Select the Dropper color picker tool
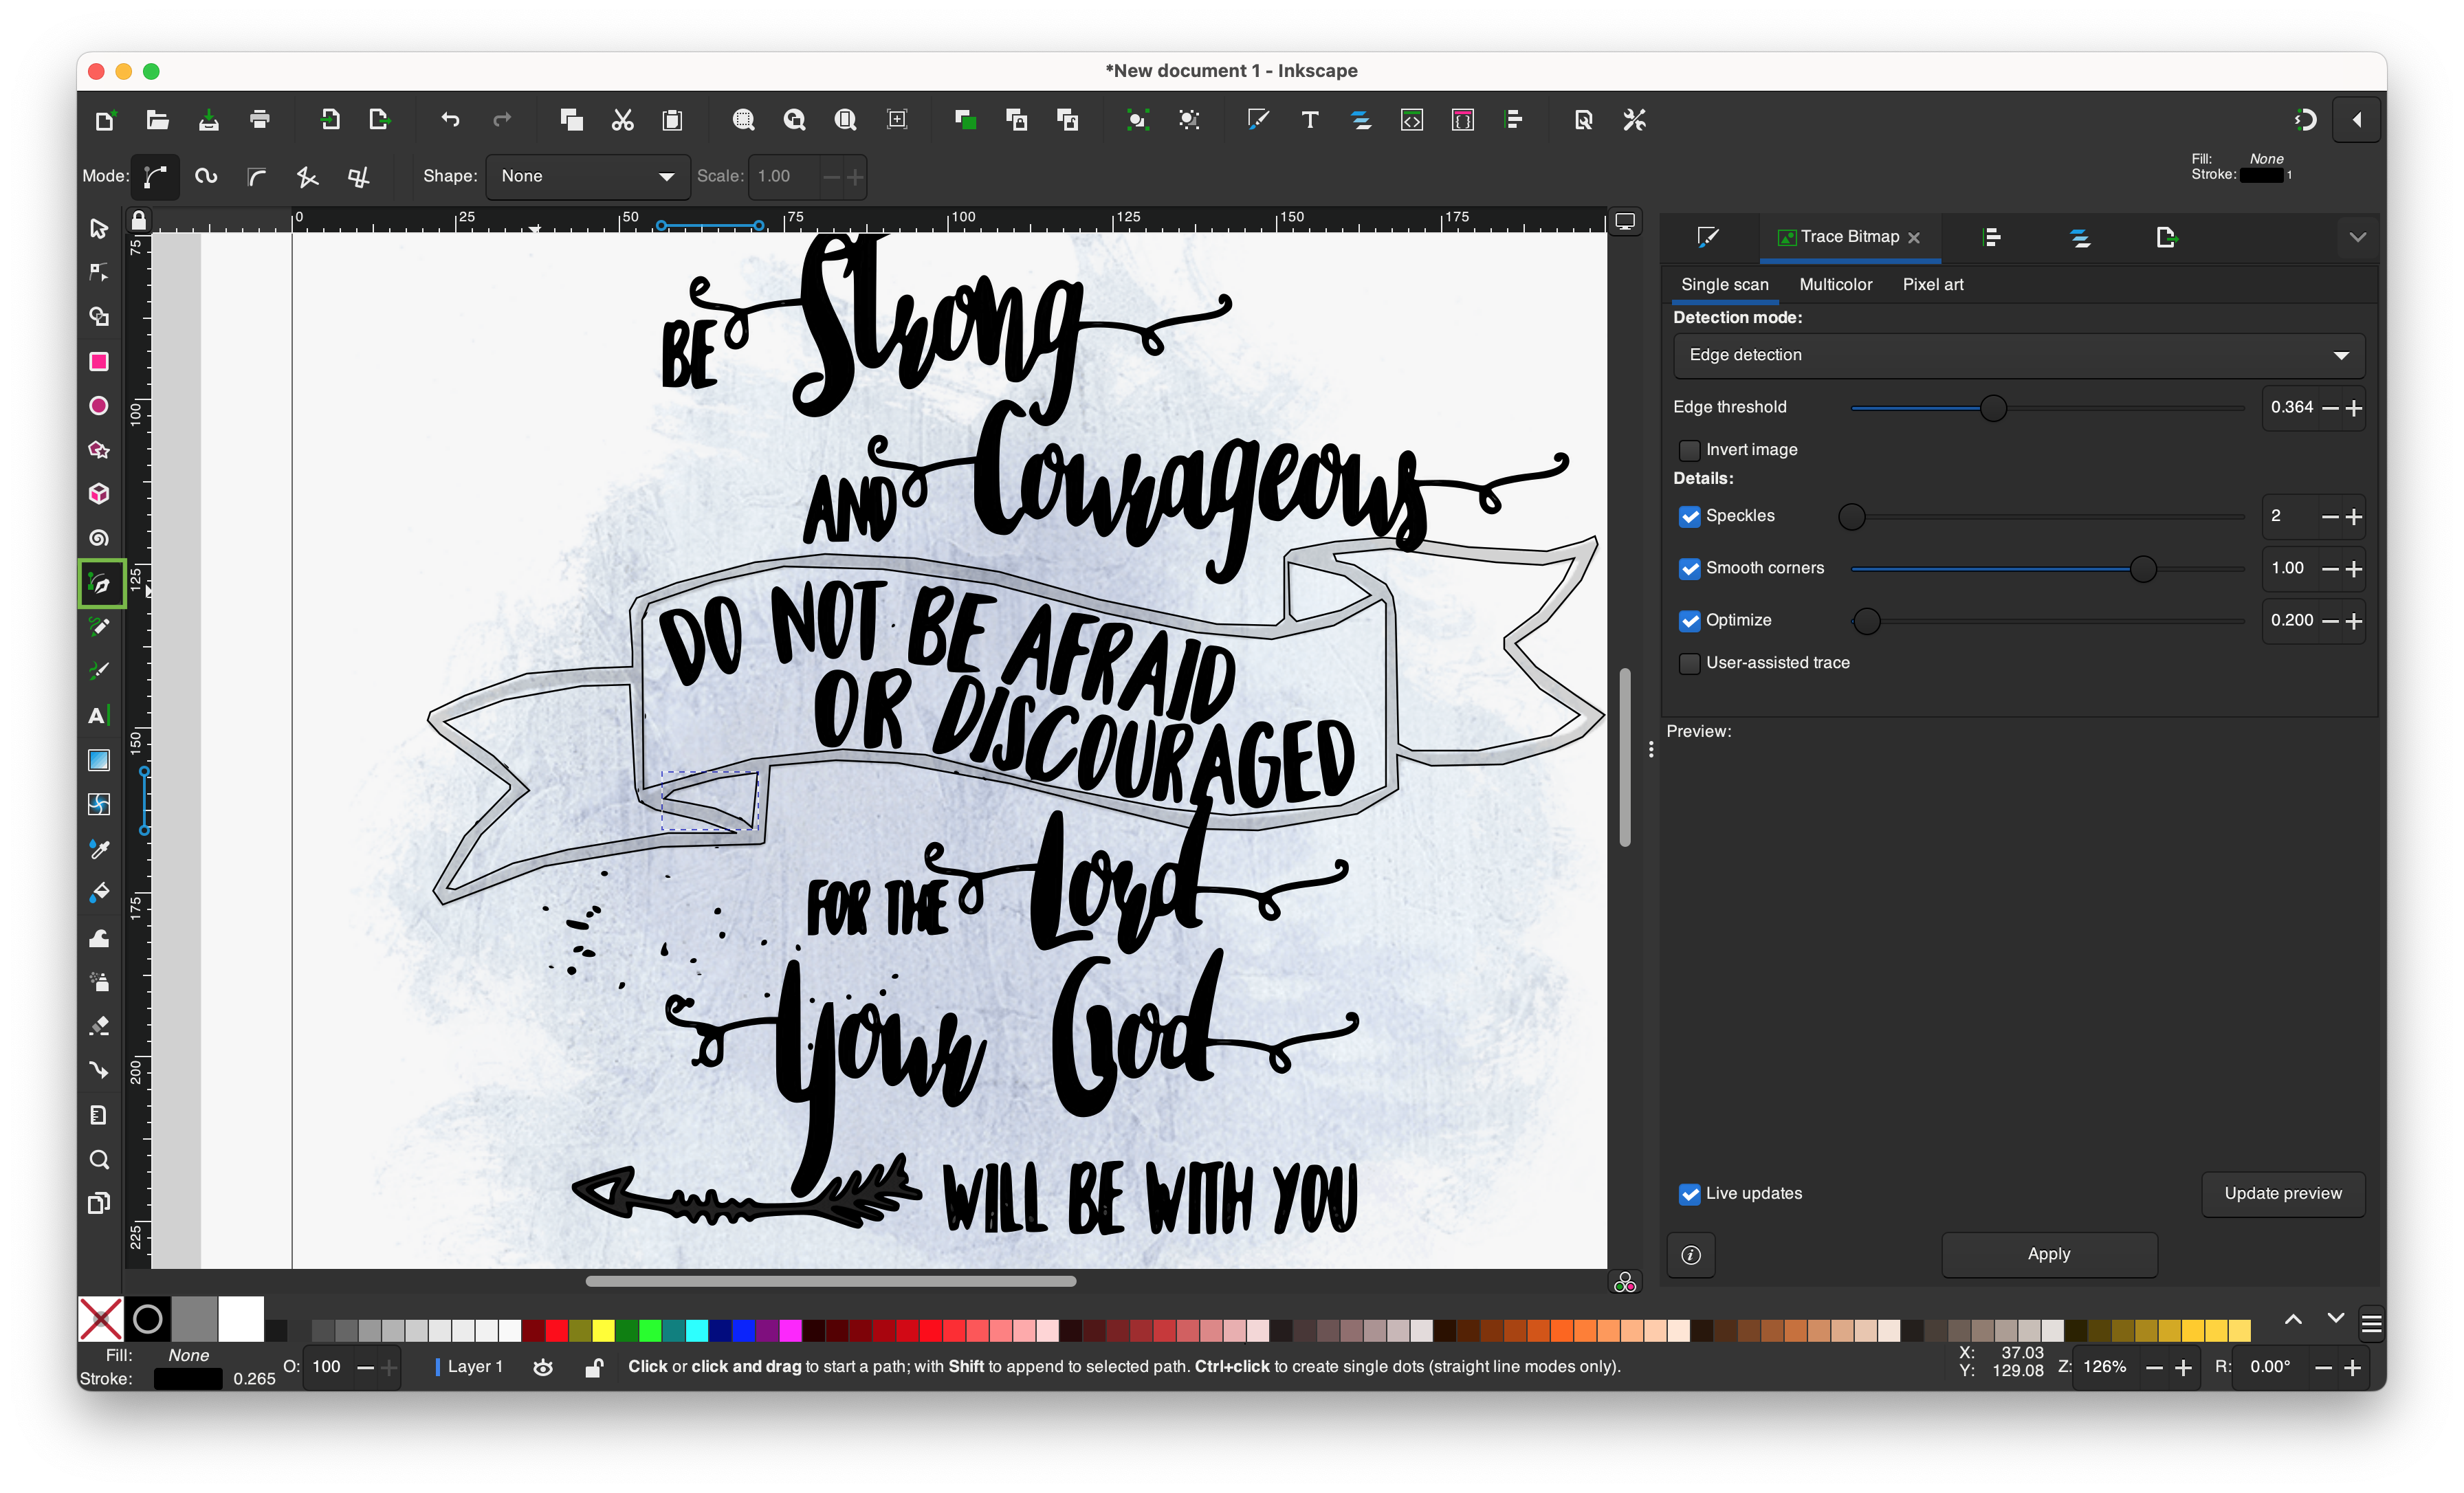2464x1493 pixels. [x=98, y=849]
